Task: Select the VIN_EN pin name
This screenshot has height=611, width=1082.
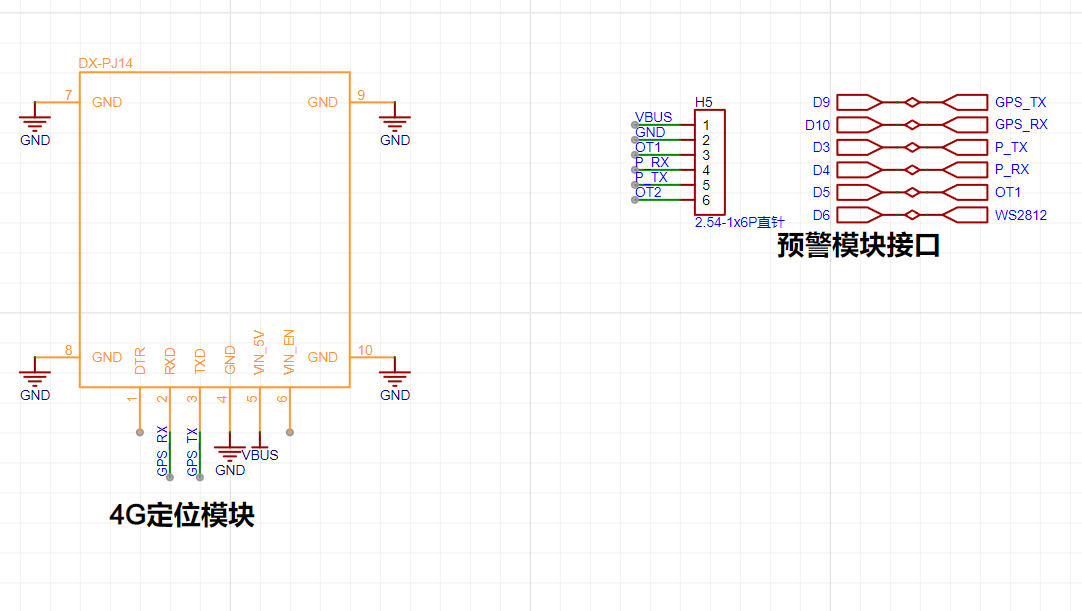Action: coord(289,352)
